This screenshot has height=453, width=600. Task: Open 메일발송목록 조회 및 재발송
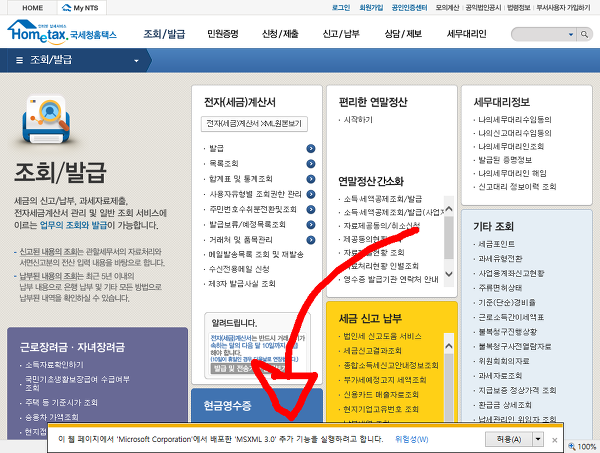click(x=256, y=254)
